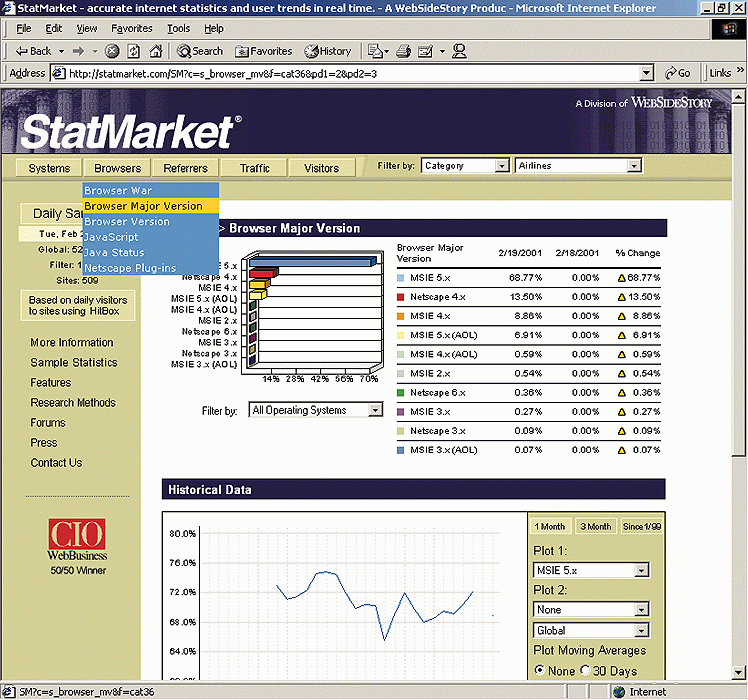Open the Sample Statistics link
This screenshot has height=700, width=748.
[x=74, y=363]
